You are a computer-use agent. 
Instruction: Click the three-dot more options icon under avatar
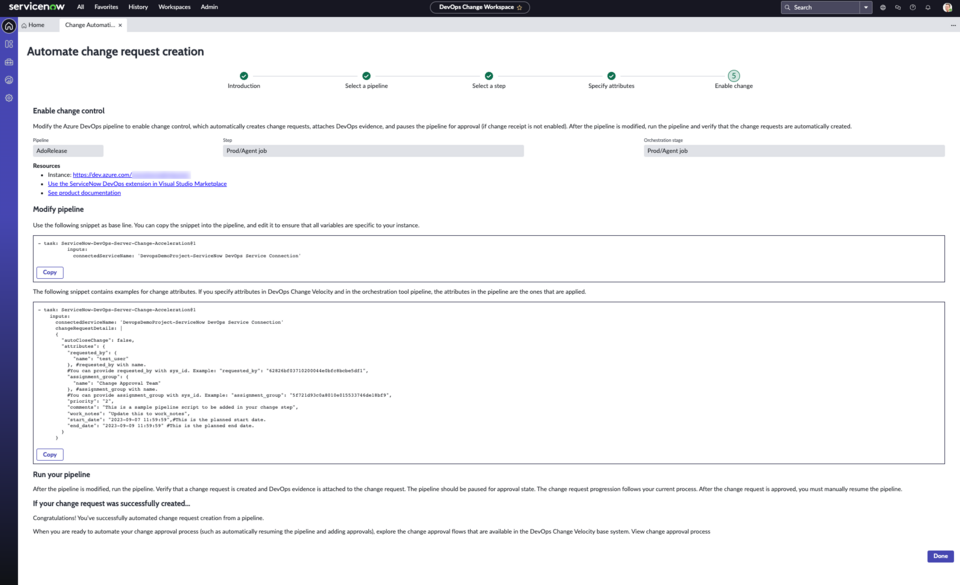(x=953, y=25)
